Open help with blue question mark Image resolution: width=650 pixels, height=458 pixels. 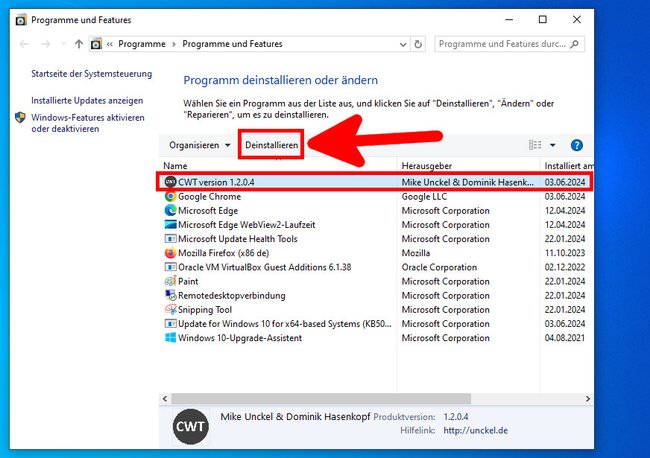[577, 145]
